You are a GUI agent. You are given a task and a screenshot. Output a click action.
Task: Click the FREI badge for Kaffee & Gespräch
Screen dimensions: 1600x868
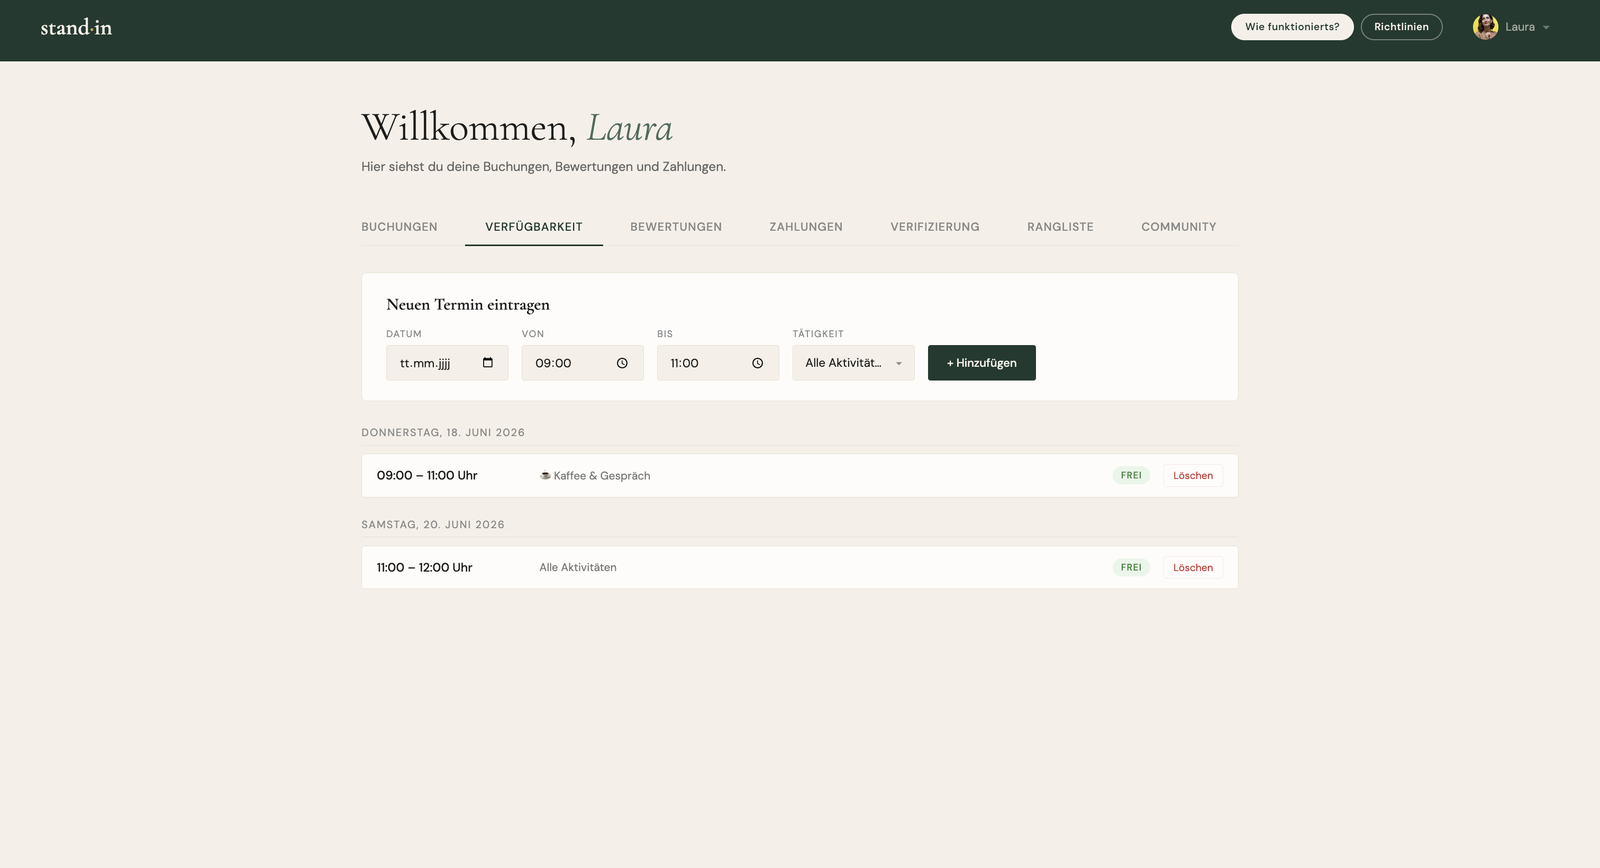coord(1131,476)
